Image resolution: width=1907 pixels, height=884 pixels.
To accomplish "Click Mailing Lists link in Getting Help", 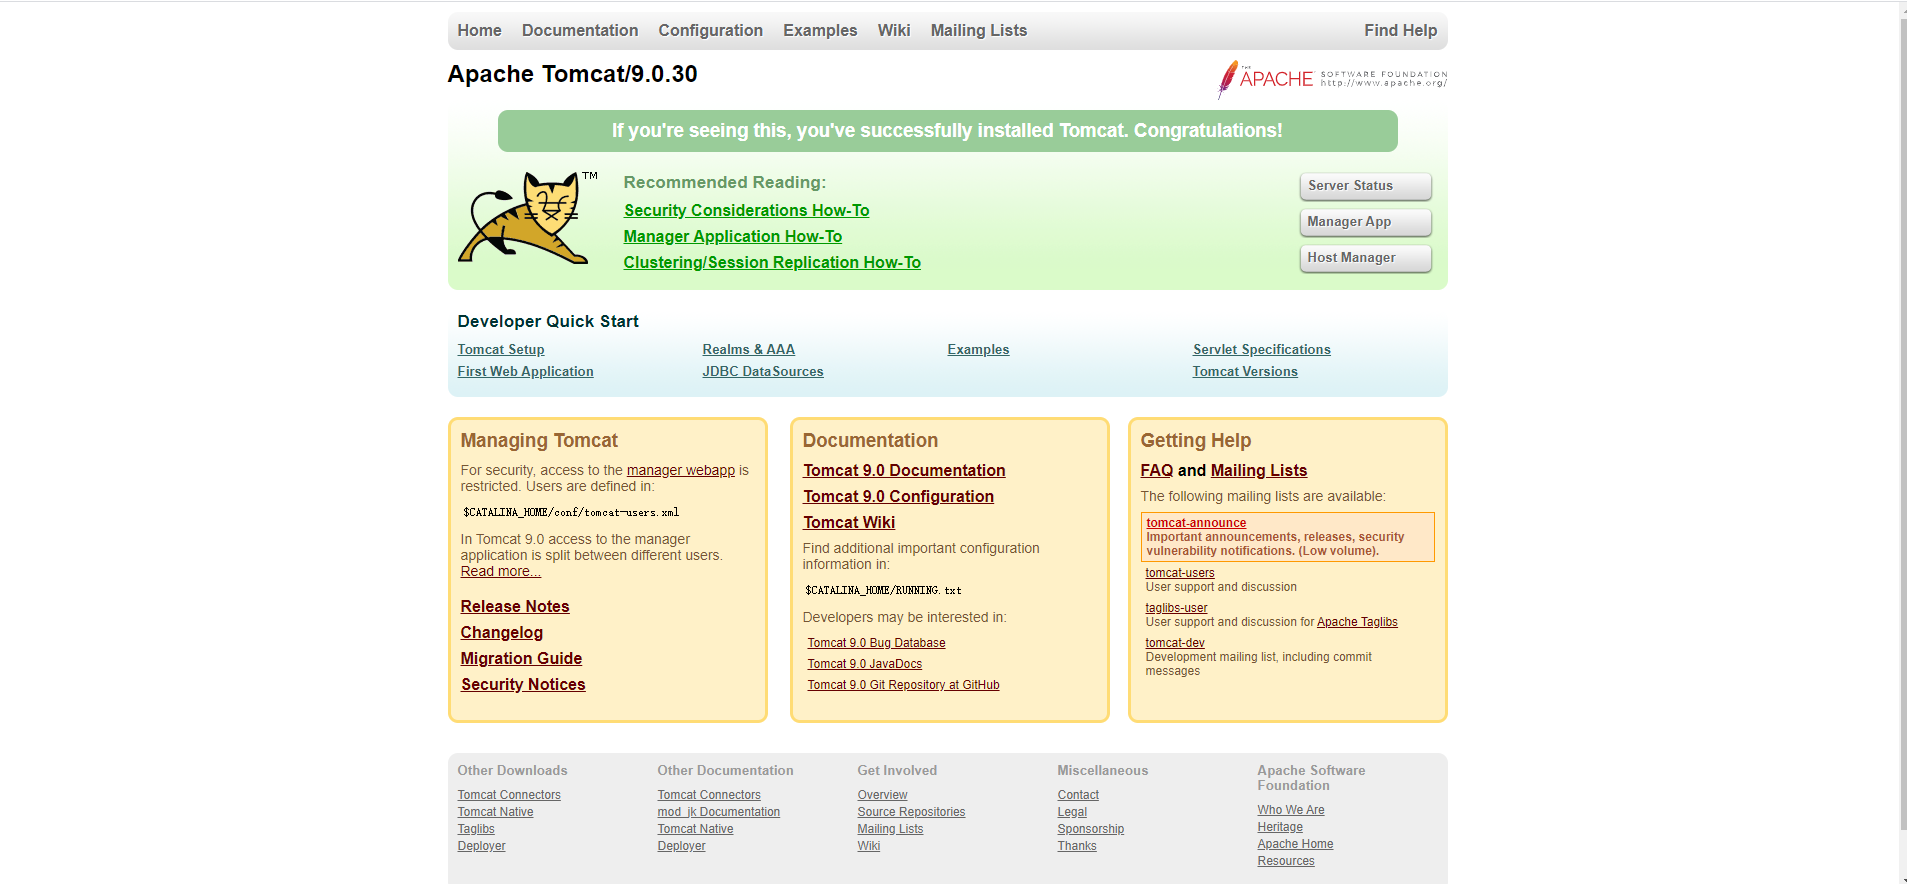I will click(1259, 470).
